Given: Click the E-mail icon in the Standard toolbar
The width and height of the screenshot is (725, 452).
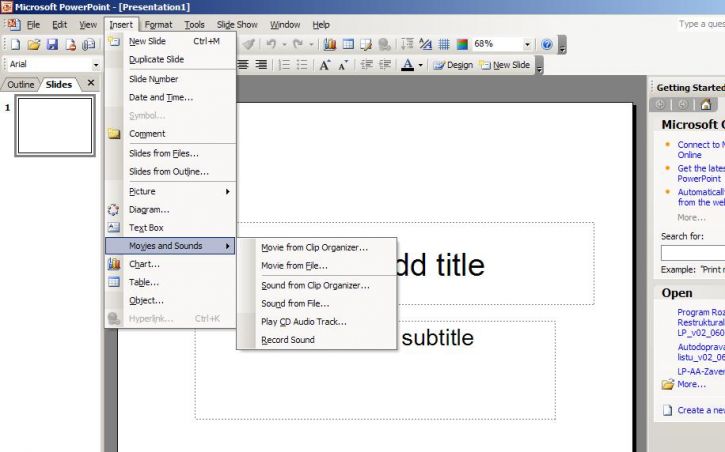Looking at the screenshot, I should pyautogui.click(x=88, y=44).
